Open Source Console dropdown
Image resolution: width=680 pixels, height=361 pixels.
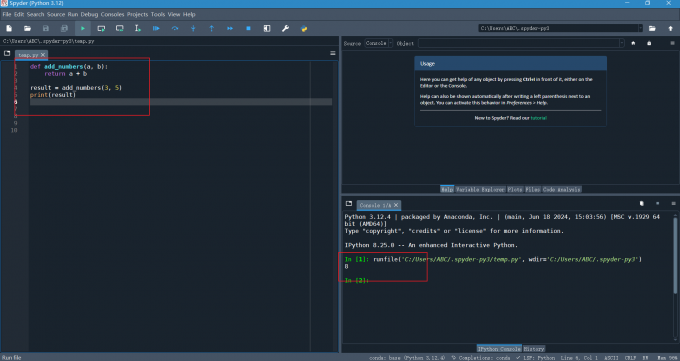(379, 43)
